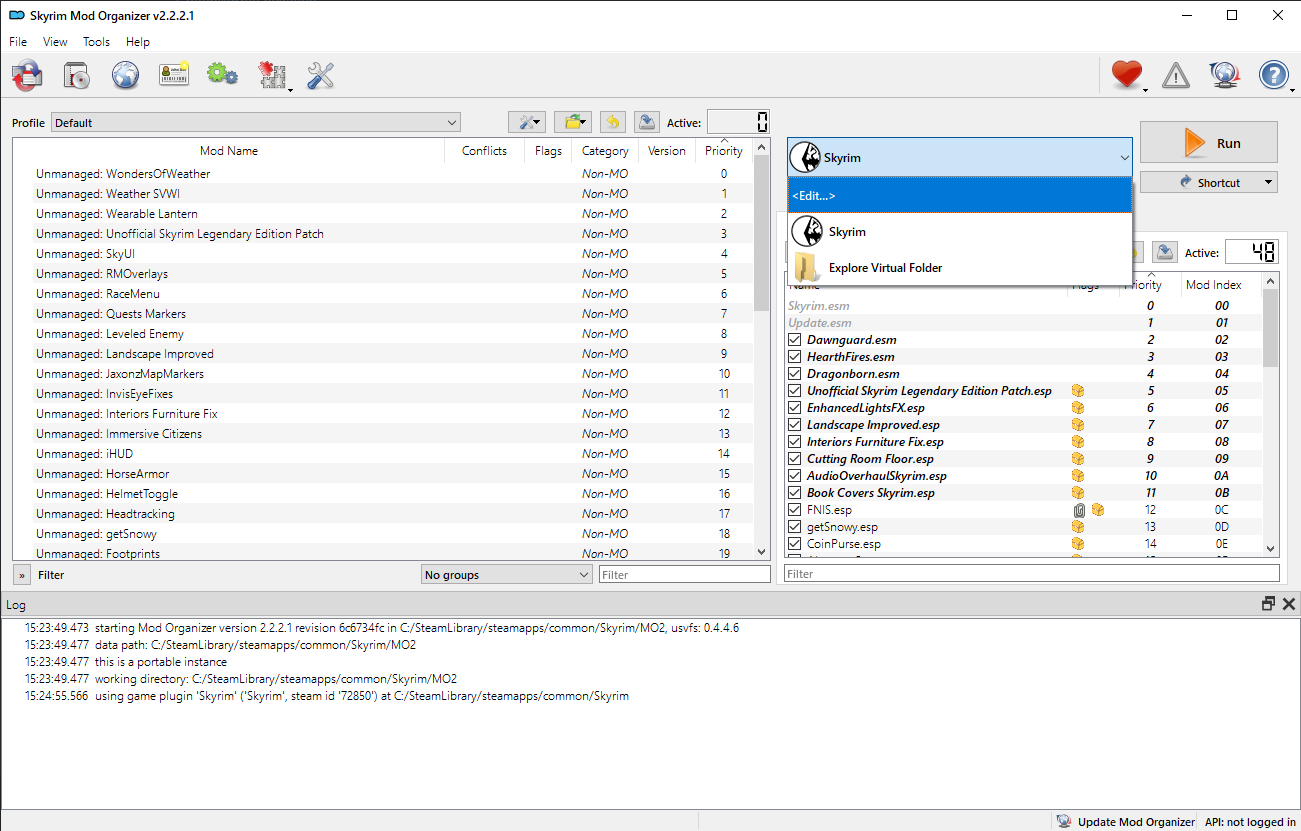The width and height of the screenshot is (1301, 831).
Task: Uncheck the EnhancedLightsFX.esp checkbox
Action: point(795,408)
